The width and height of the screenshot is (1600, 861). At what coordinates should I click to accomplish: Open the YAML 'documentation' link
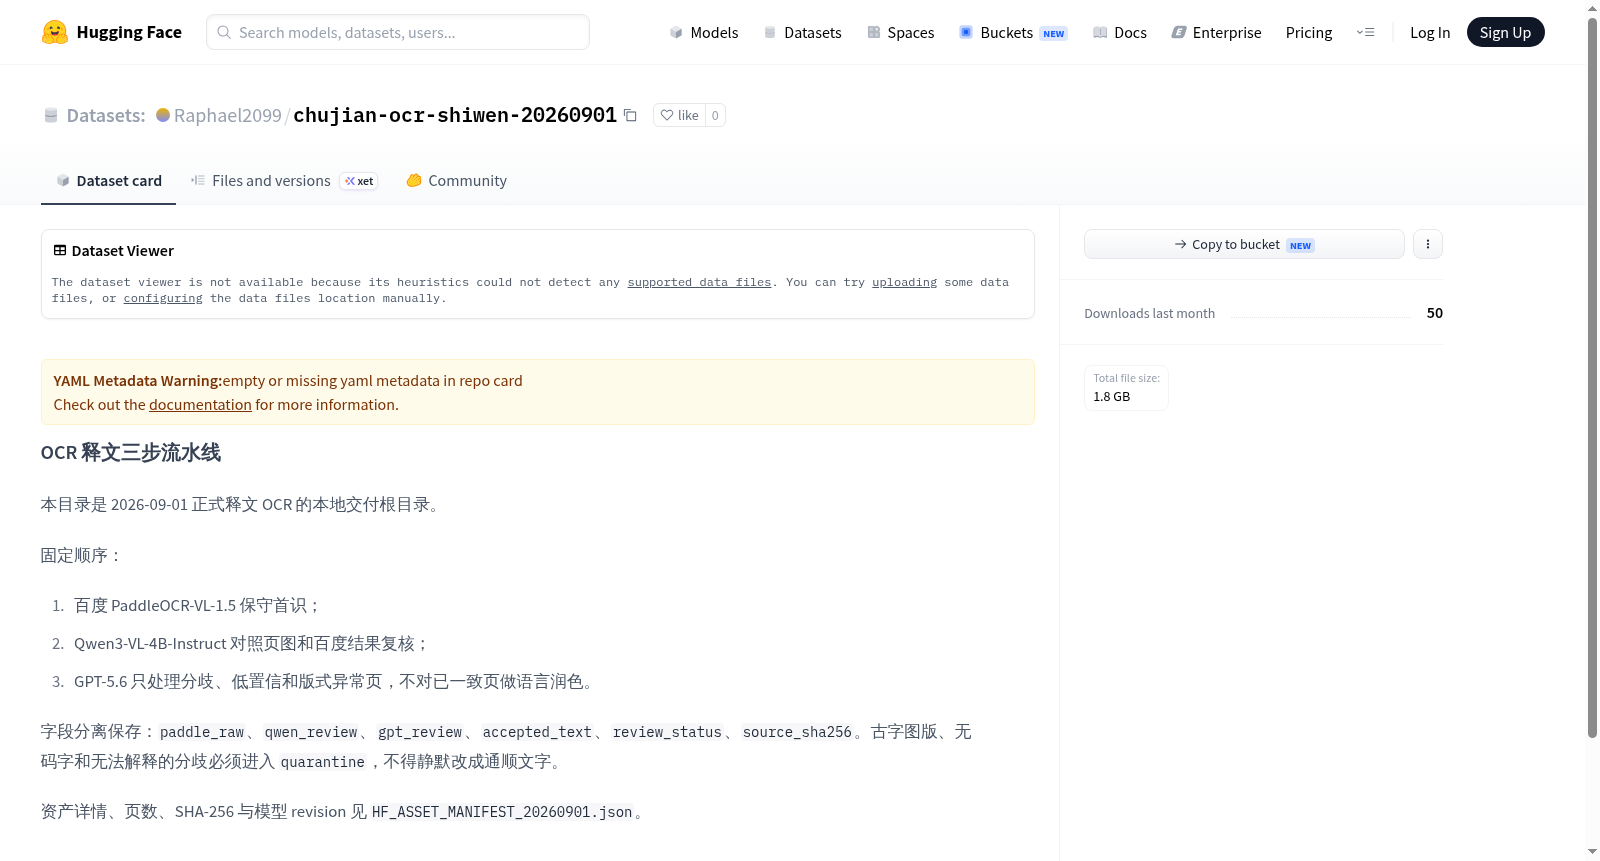[x=200, y=405]
